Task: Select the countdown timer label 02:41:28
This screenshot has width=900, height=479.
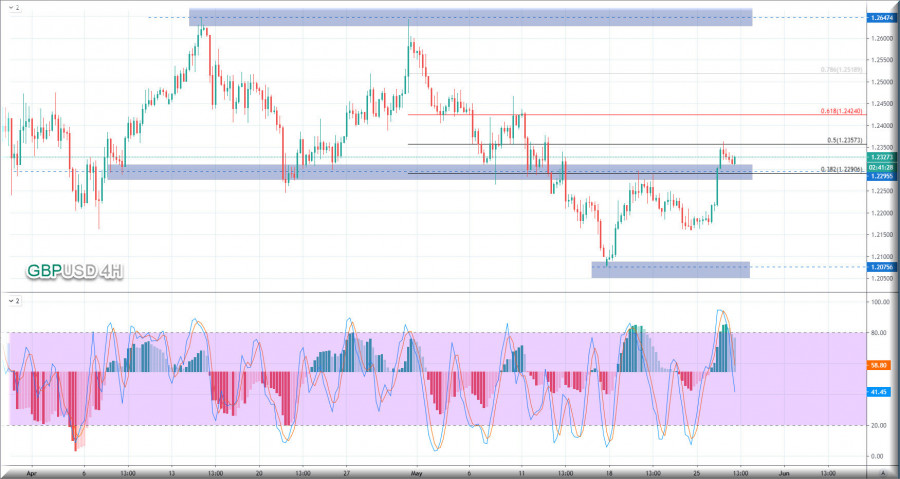Action: (880, 166)
